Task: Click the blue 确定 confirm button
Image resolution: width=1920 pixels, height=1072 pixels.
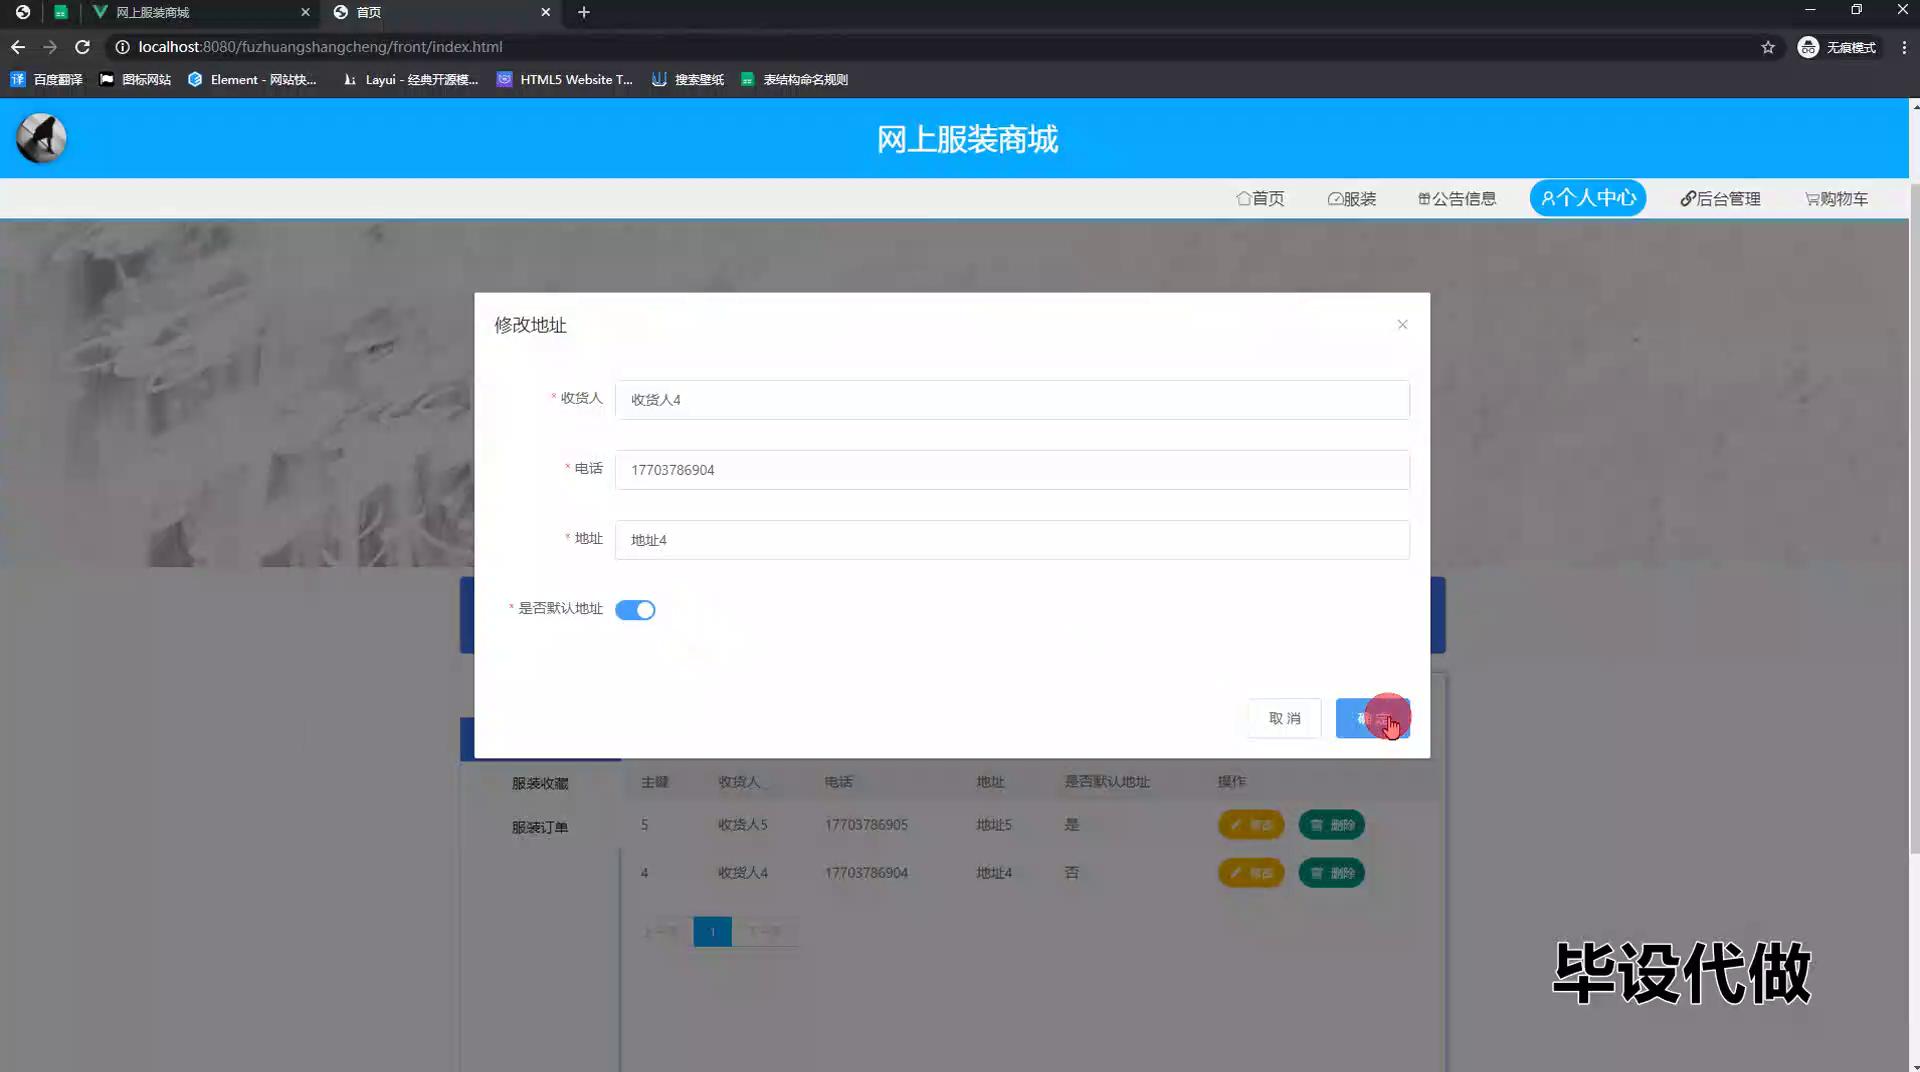Action: [1372, 718]
